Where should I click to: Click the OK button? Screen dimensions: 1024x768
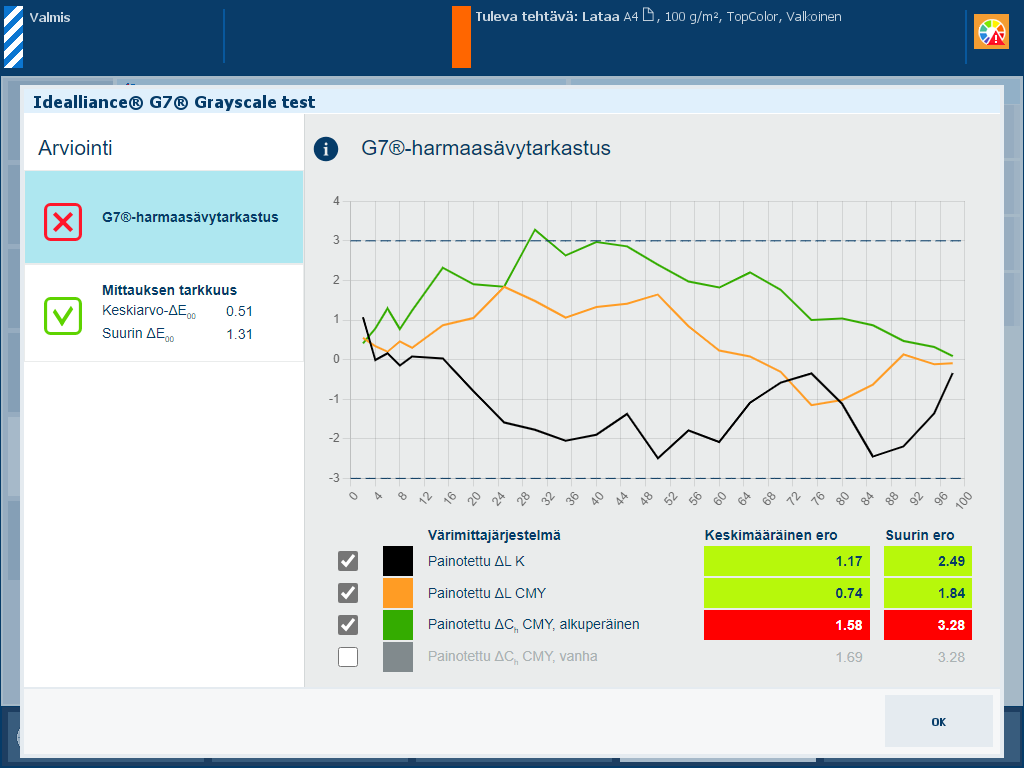938,721
